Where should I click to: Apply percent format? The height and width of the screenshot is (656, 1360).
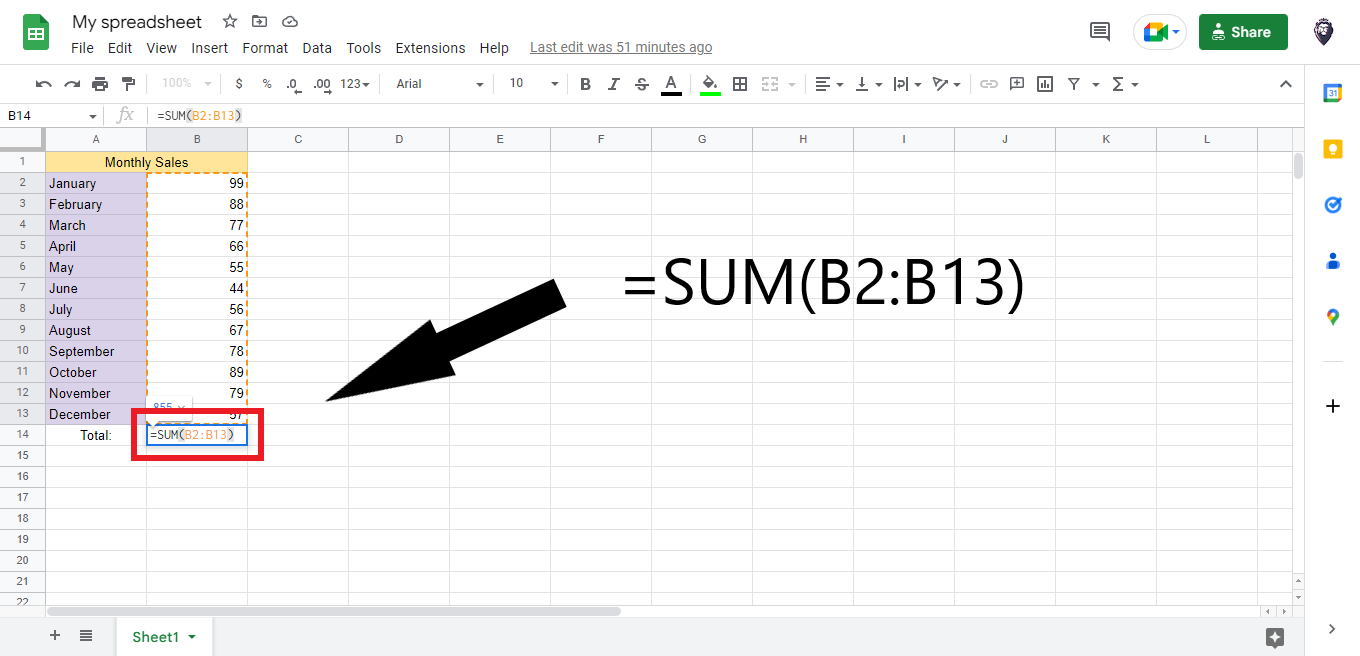click(x=266, y=84)
